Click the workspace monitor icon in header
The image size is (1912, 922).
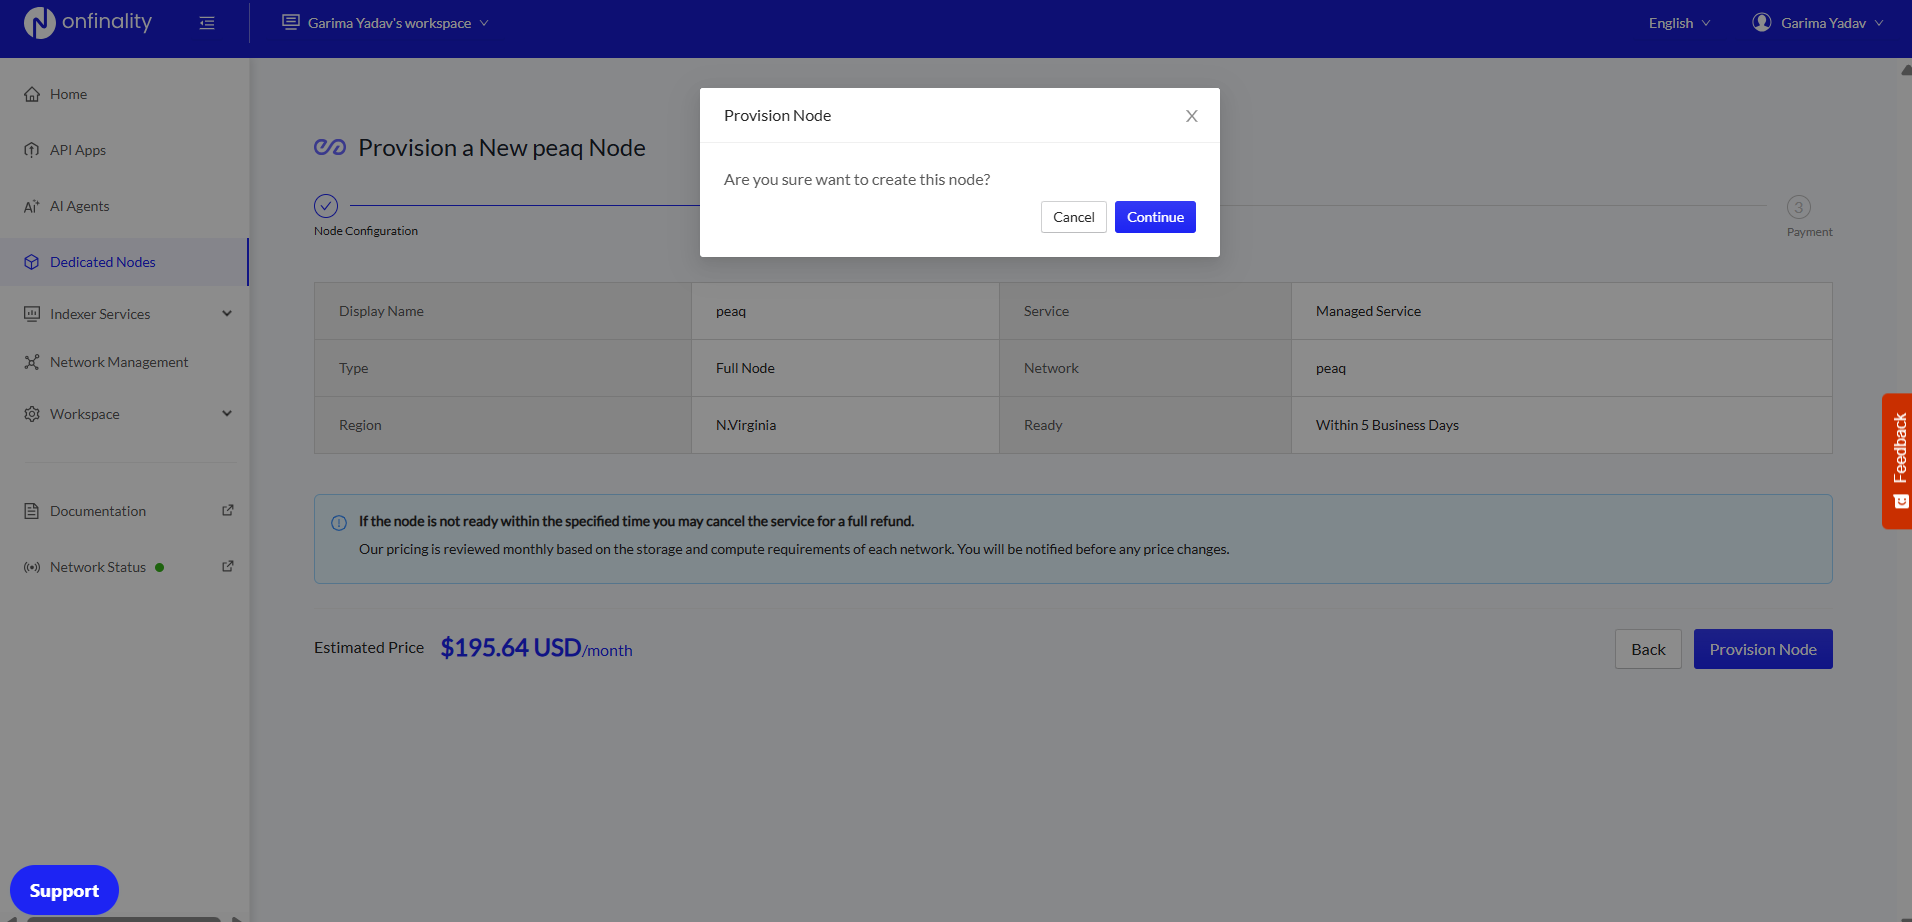291,22
